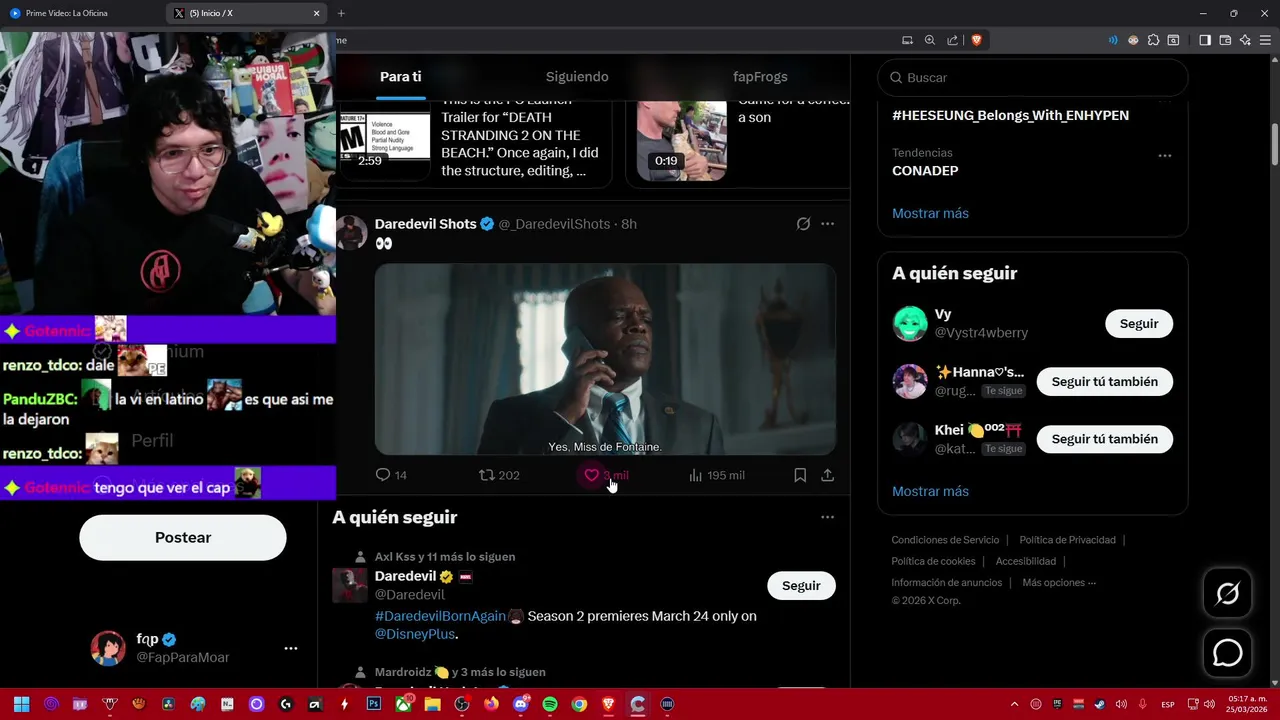Click the Buscar search field

pos(1033,77)
